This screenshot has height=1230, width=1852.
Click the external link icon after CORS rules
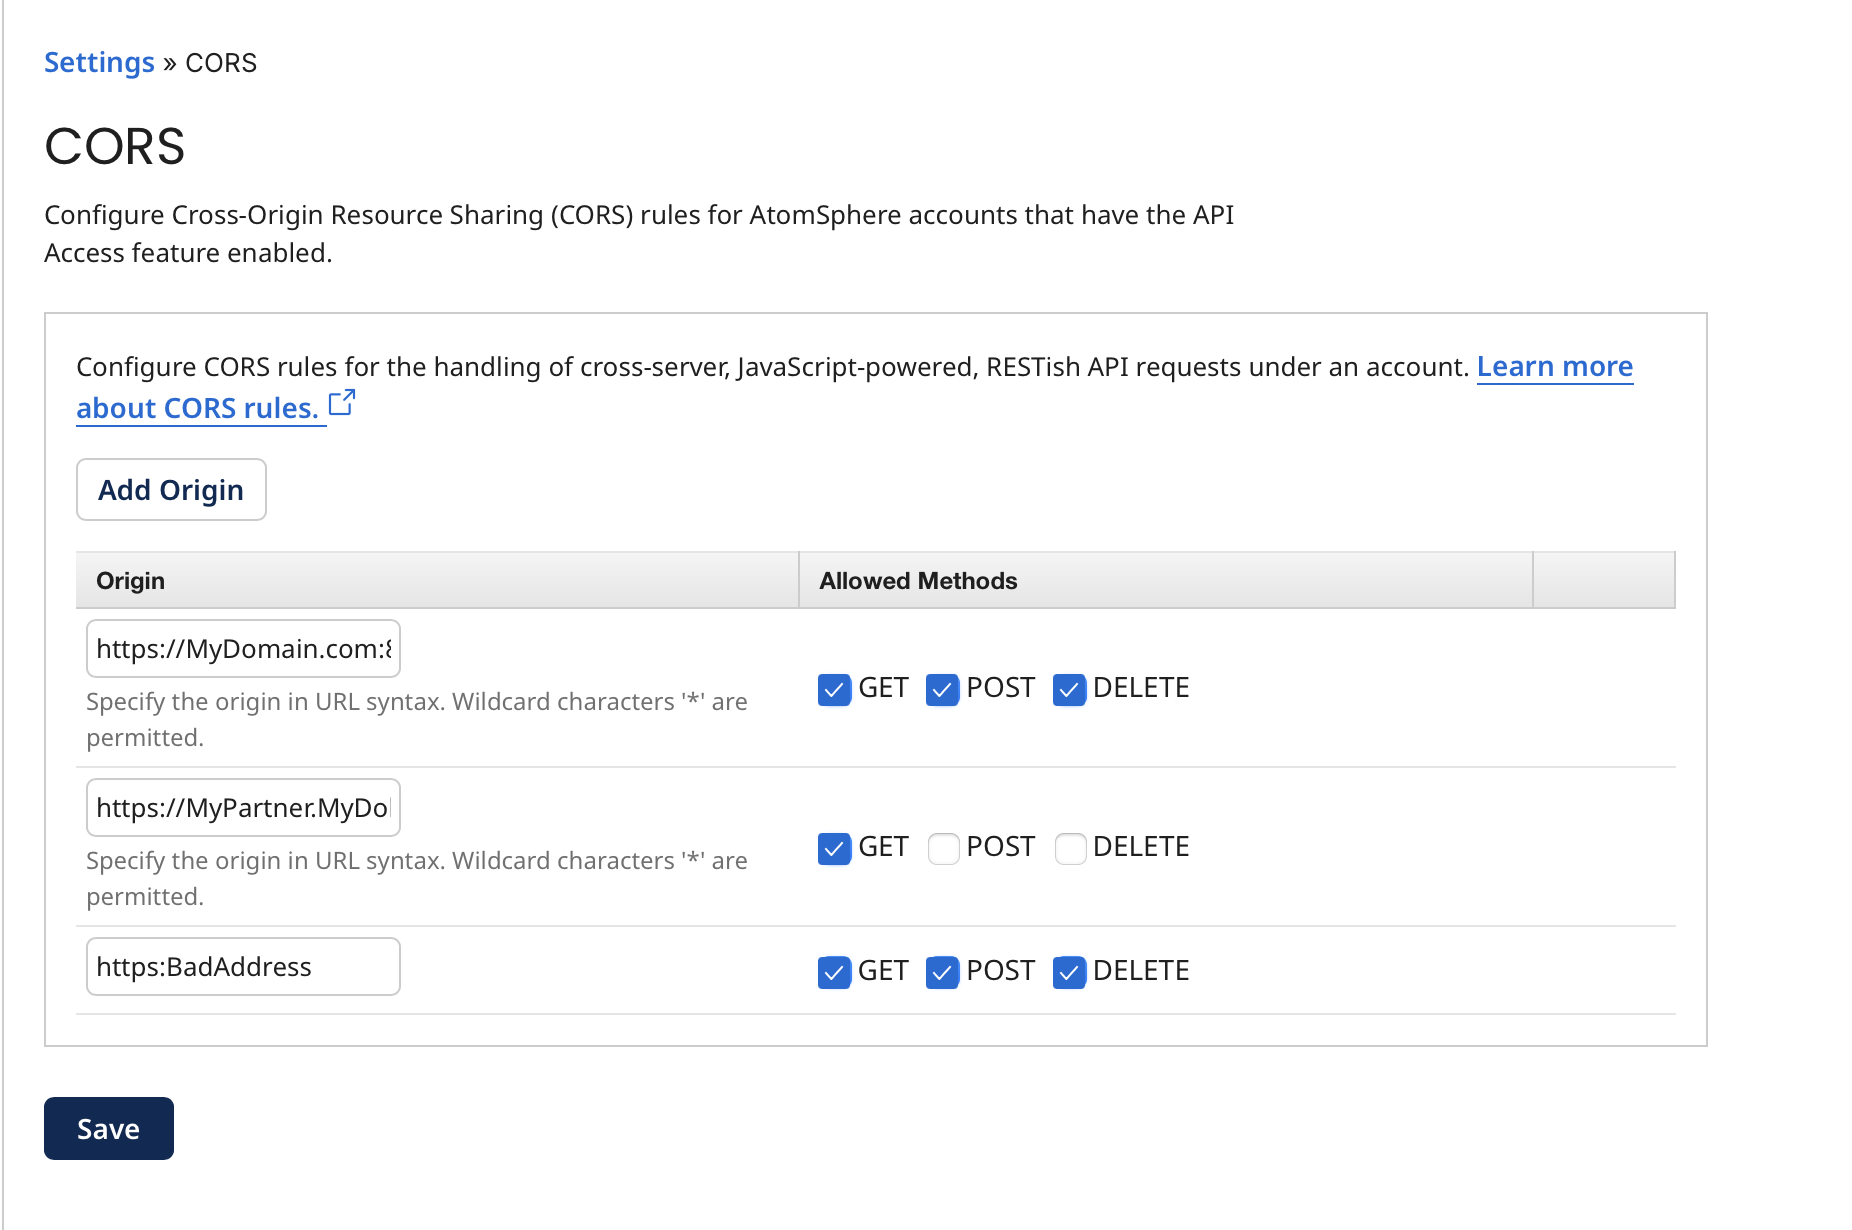(342, 403)
